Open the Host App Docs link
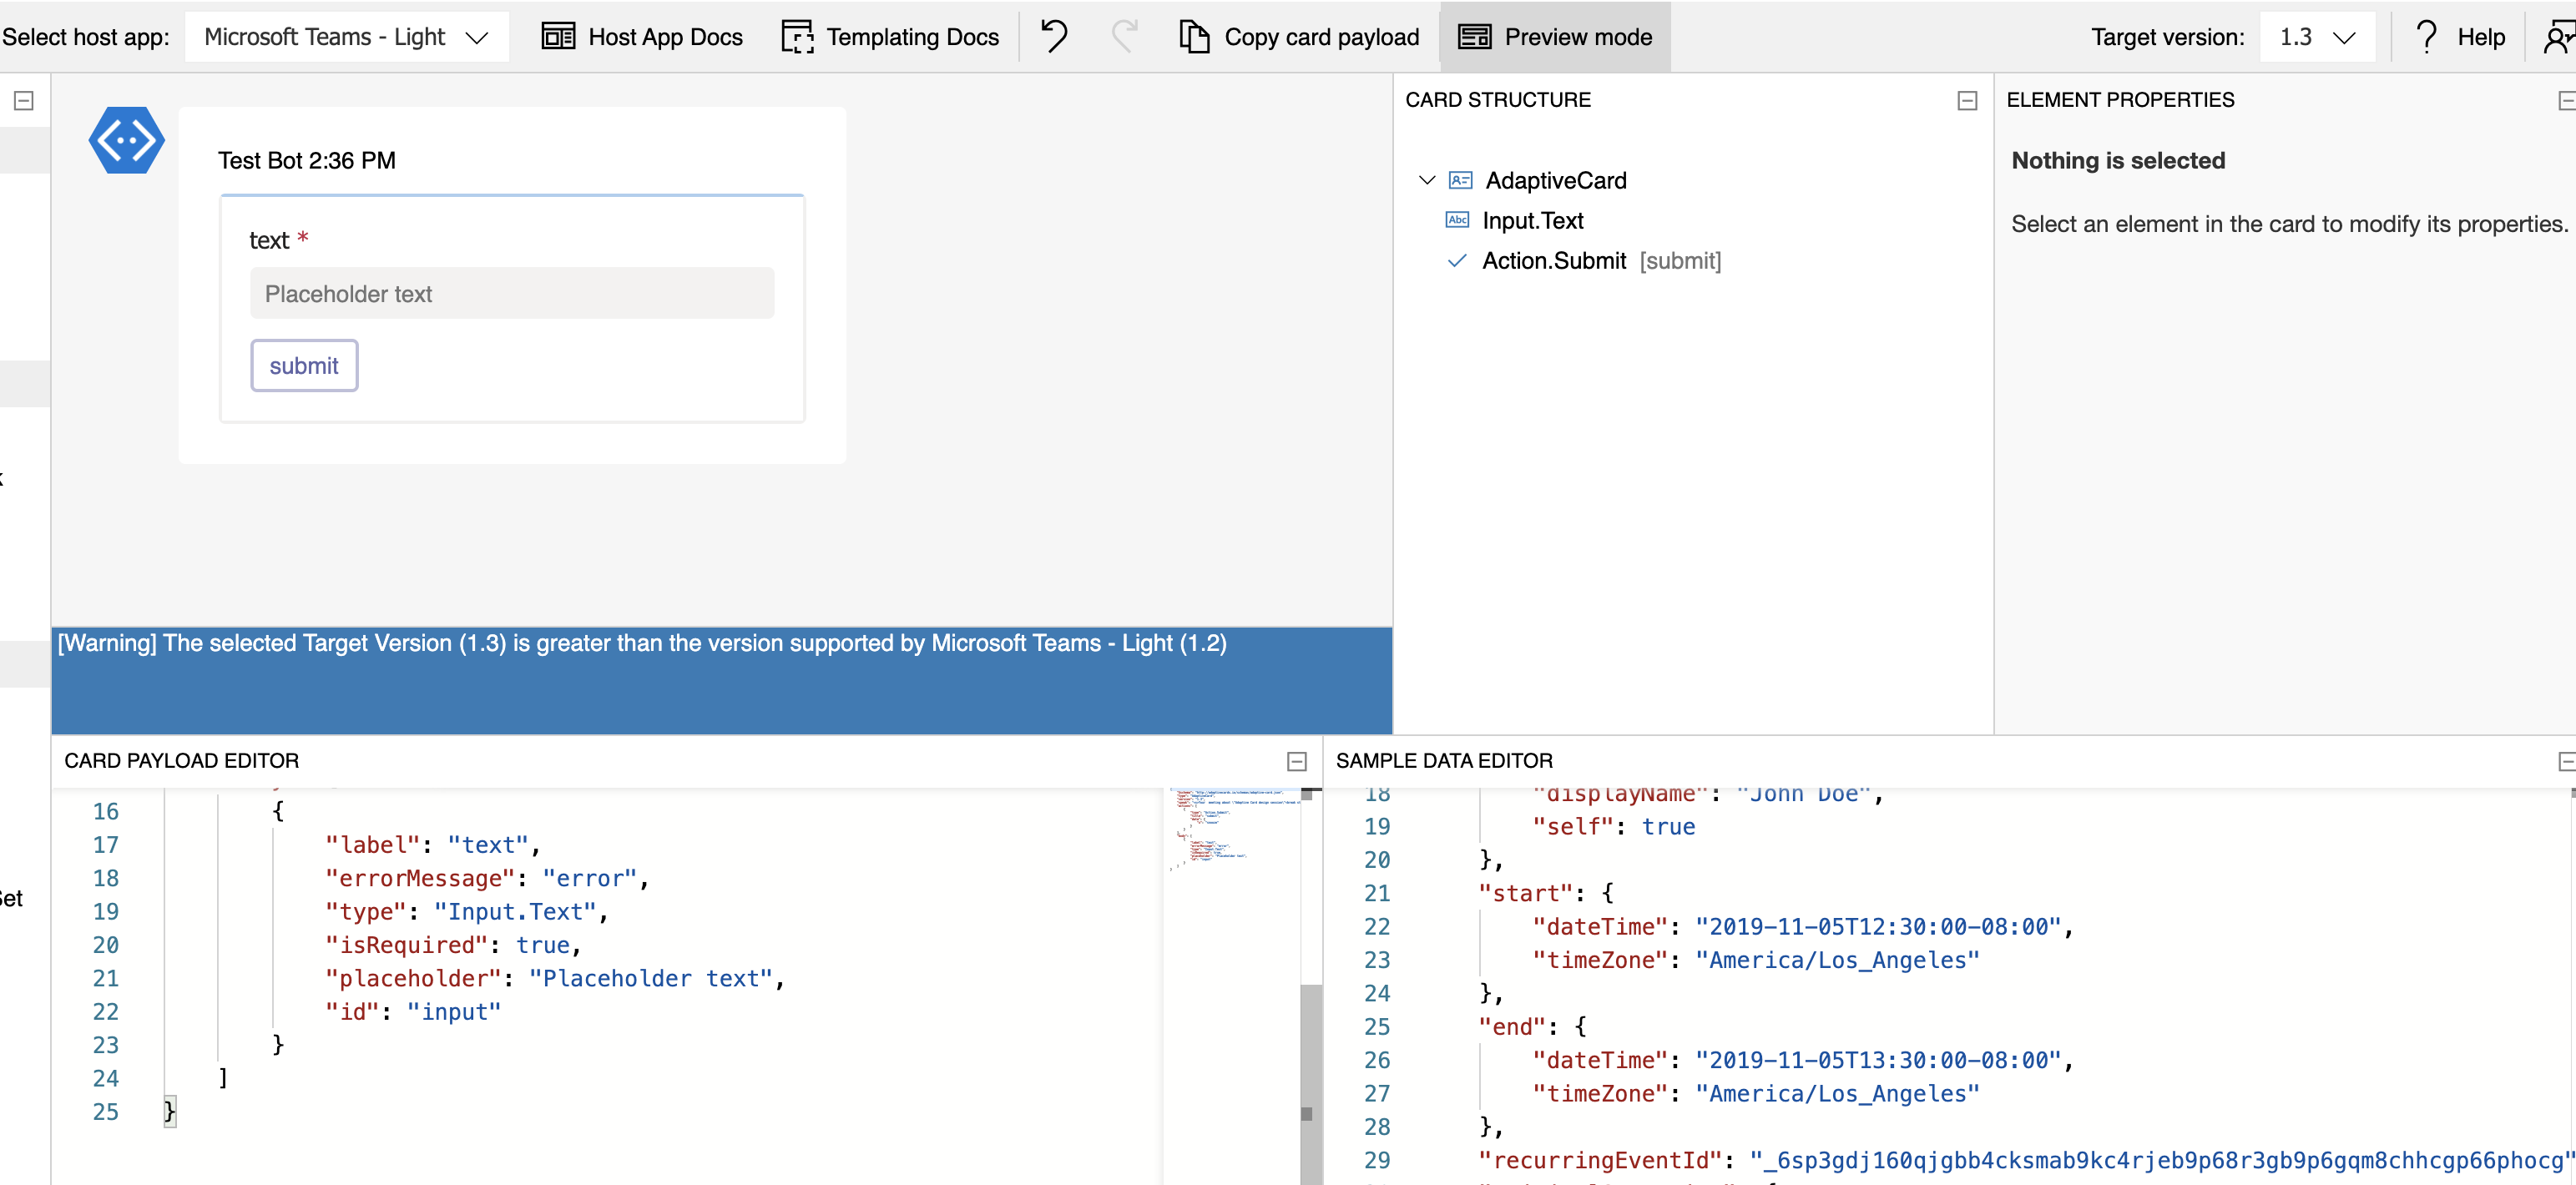Screen dimensions: 2576x1185 click(x=642, y=37)
